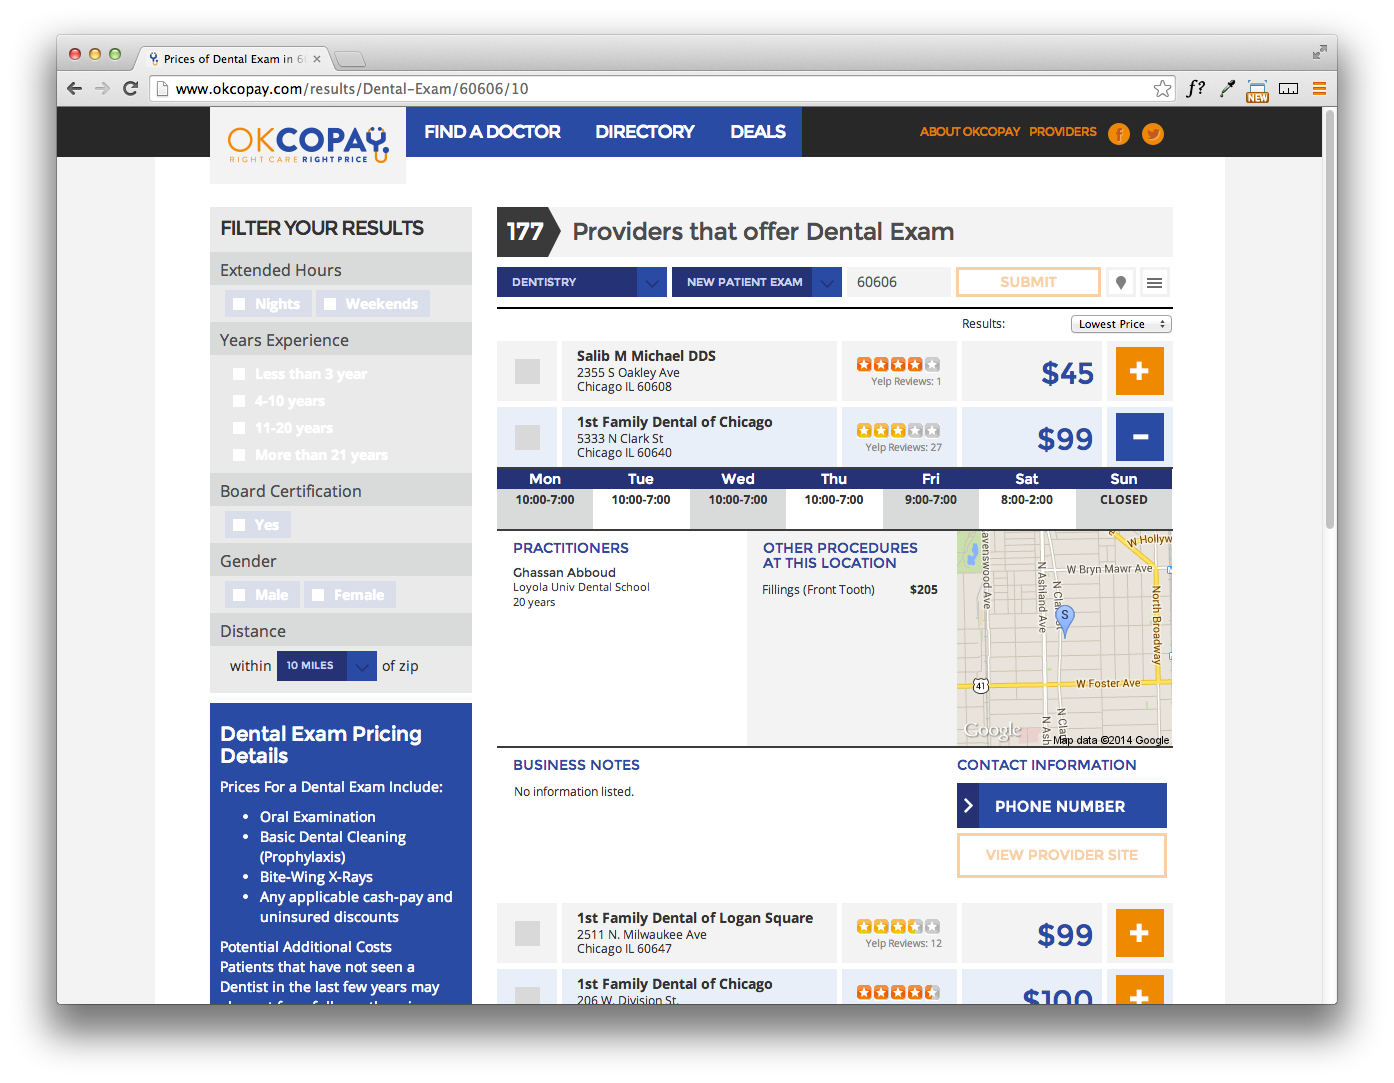This screenshot has width=1394, height=1083.
Task: Bookmark page with the star icon
Action: tap(1162, 88)
